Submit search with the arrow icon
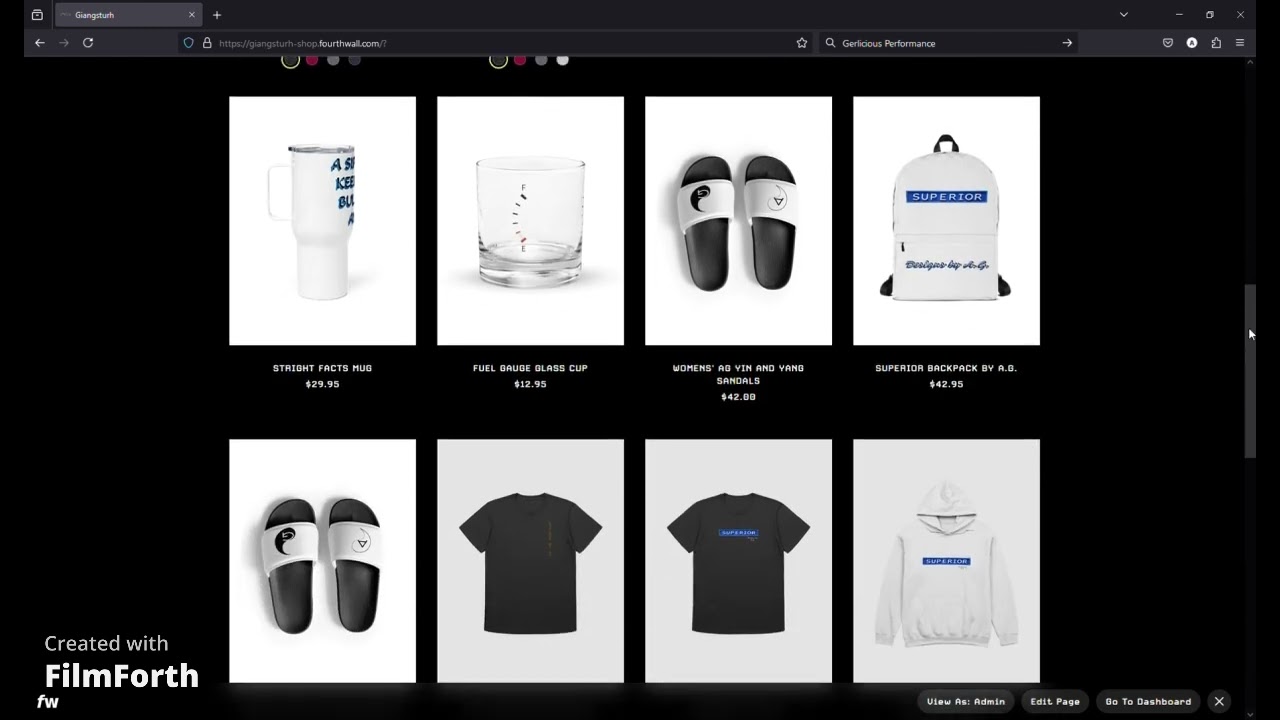This screenshot has width=1280, height=720. pyautogui.click(x=1067, y=43)
